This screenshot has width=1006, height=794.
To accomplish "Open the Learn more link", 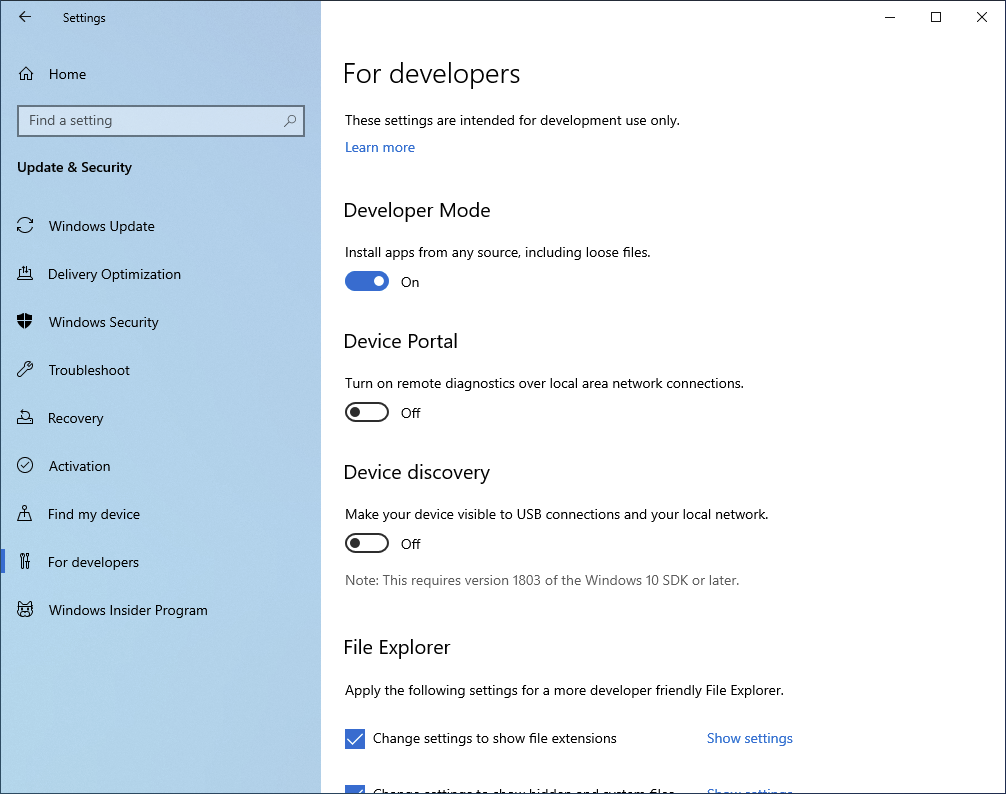I will tap(380, 147).
